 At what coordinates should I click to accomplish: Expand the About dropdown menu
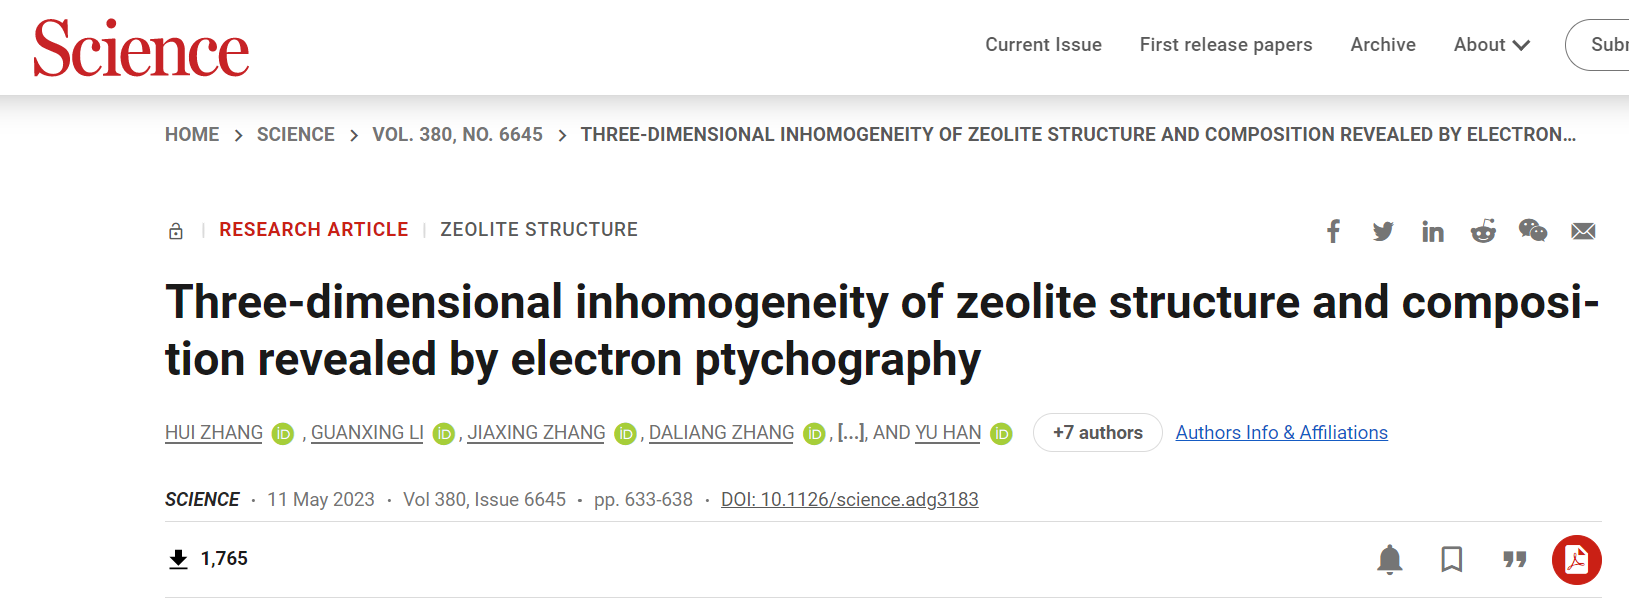[1492, 45]
